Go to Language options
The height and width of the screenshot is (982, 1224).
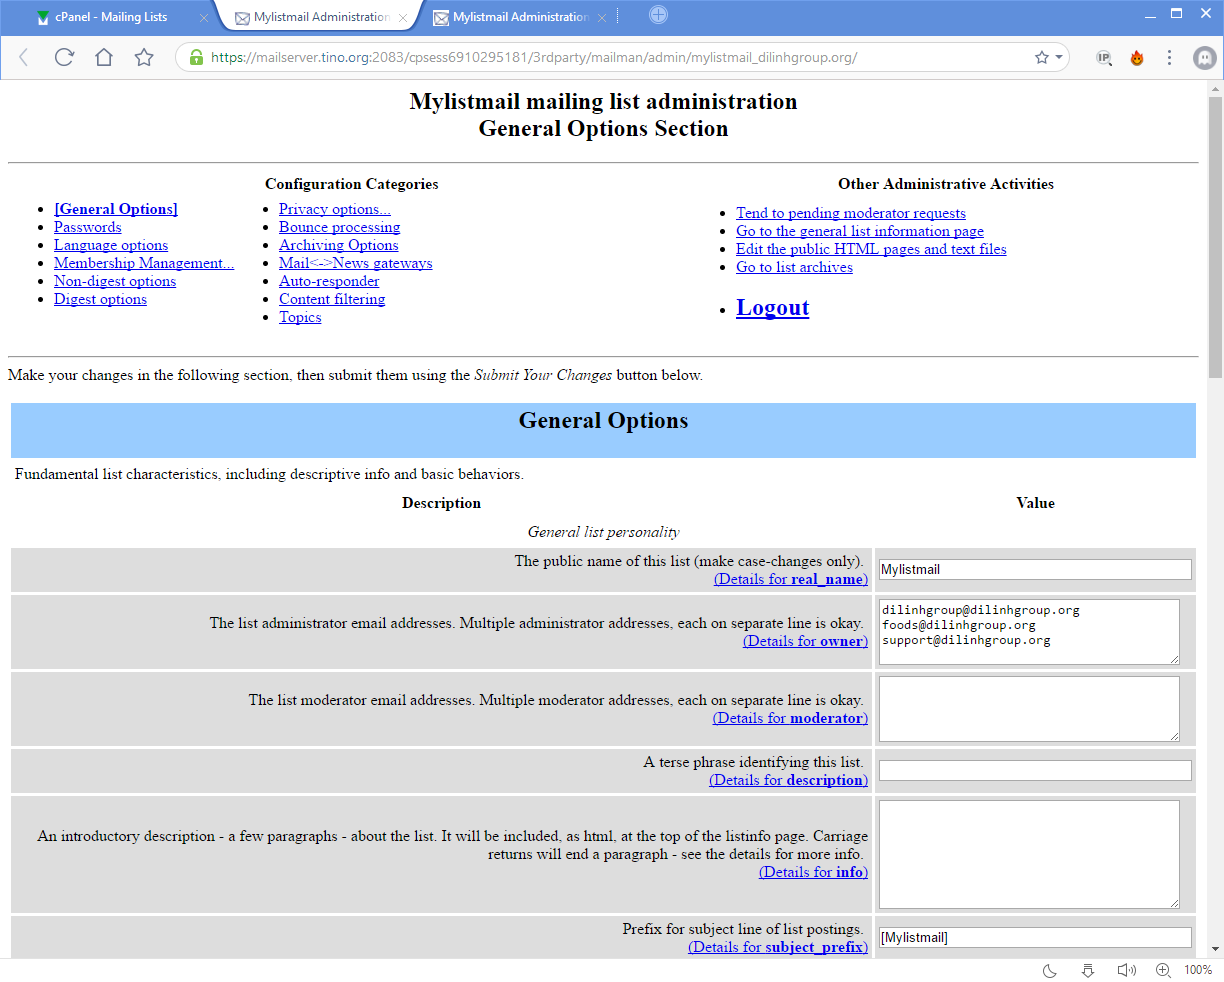coord(111,245)
